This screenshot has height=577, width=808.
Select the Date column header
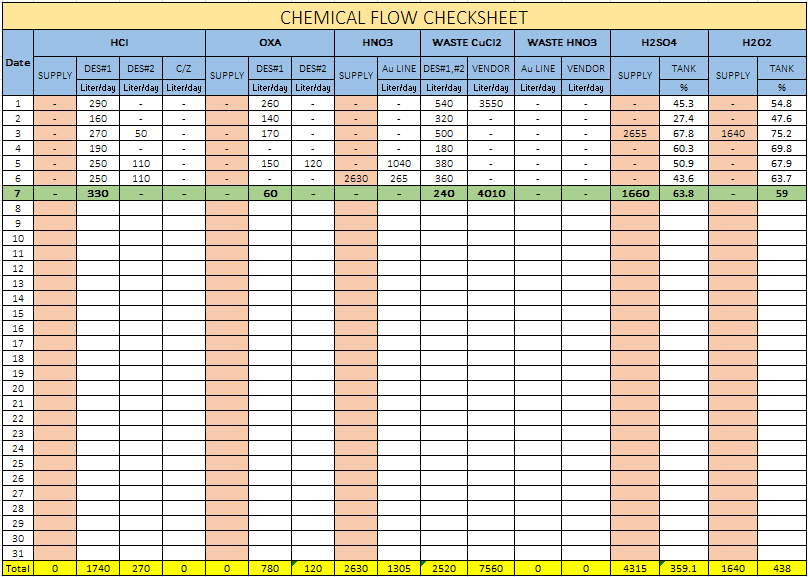click(18, 62)
